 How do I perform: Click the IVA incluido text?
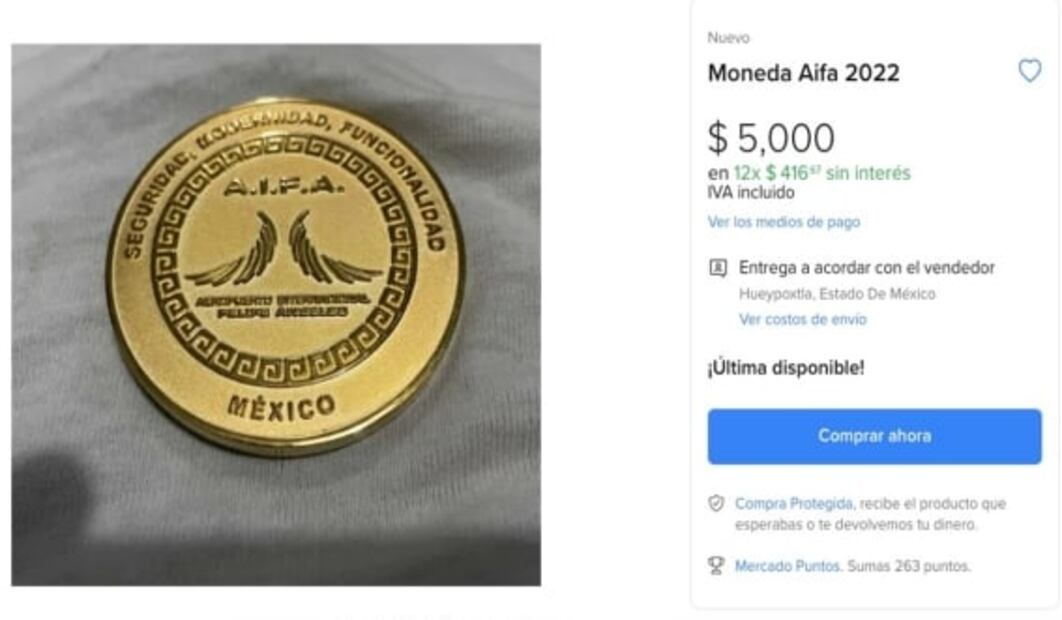pos(751,193)
